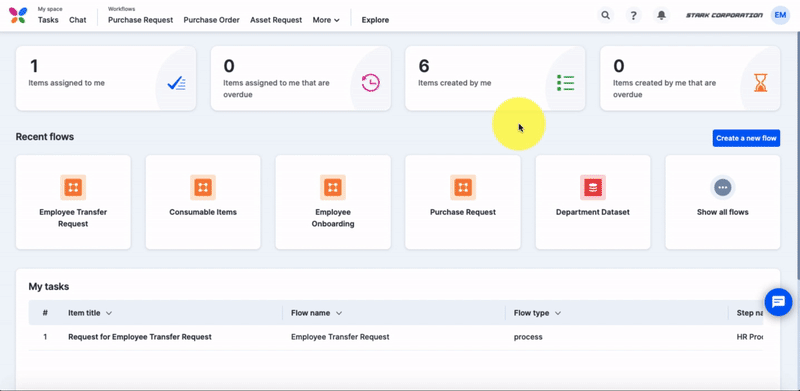Open the Asset Request workflow

point(276,20)
